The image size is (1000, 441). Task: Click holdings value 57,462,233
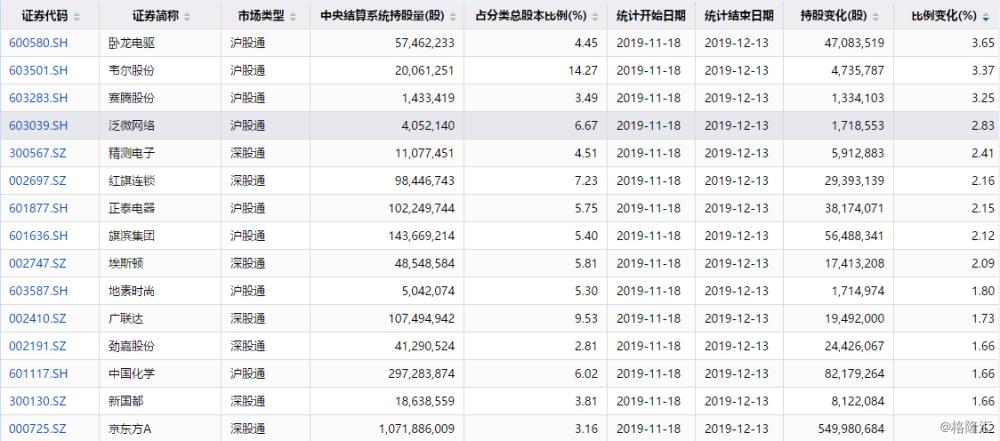coord(425,43)
